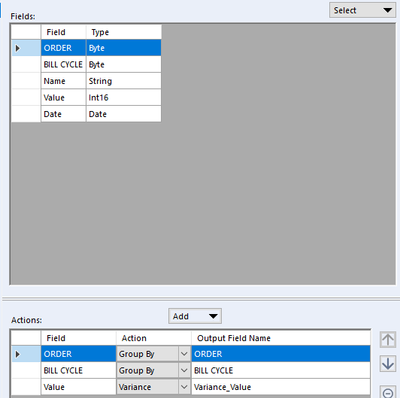Image resolution: width=400 pixels, height=398 pixels.
Task: Select the BILL CYCLE row in Fields table
Action: [x=86, y=64]
